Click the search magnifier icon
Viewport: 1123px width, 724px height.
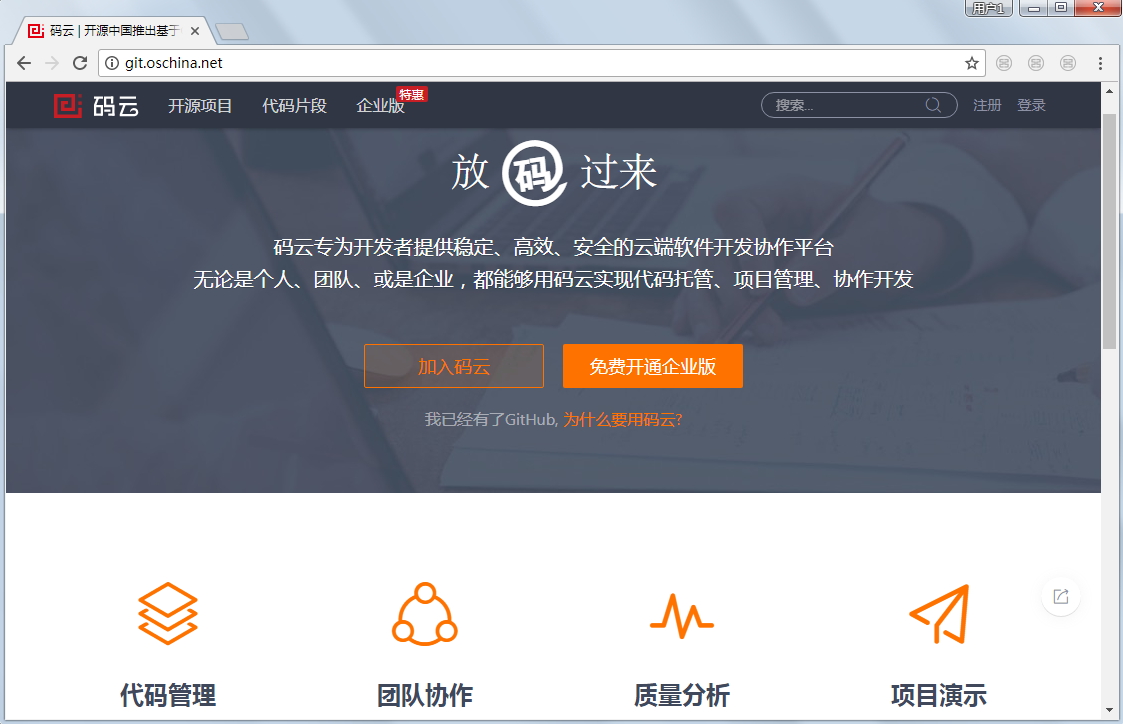[x=933, y=105]
